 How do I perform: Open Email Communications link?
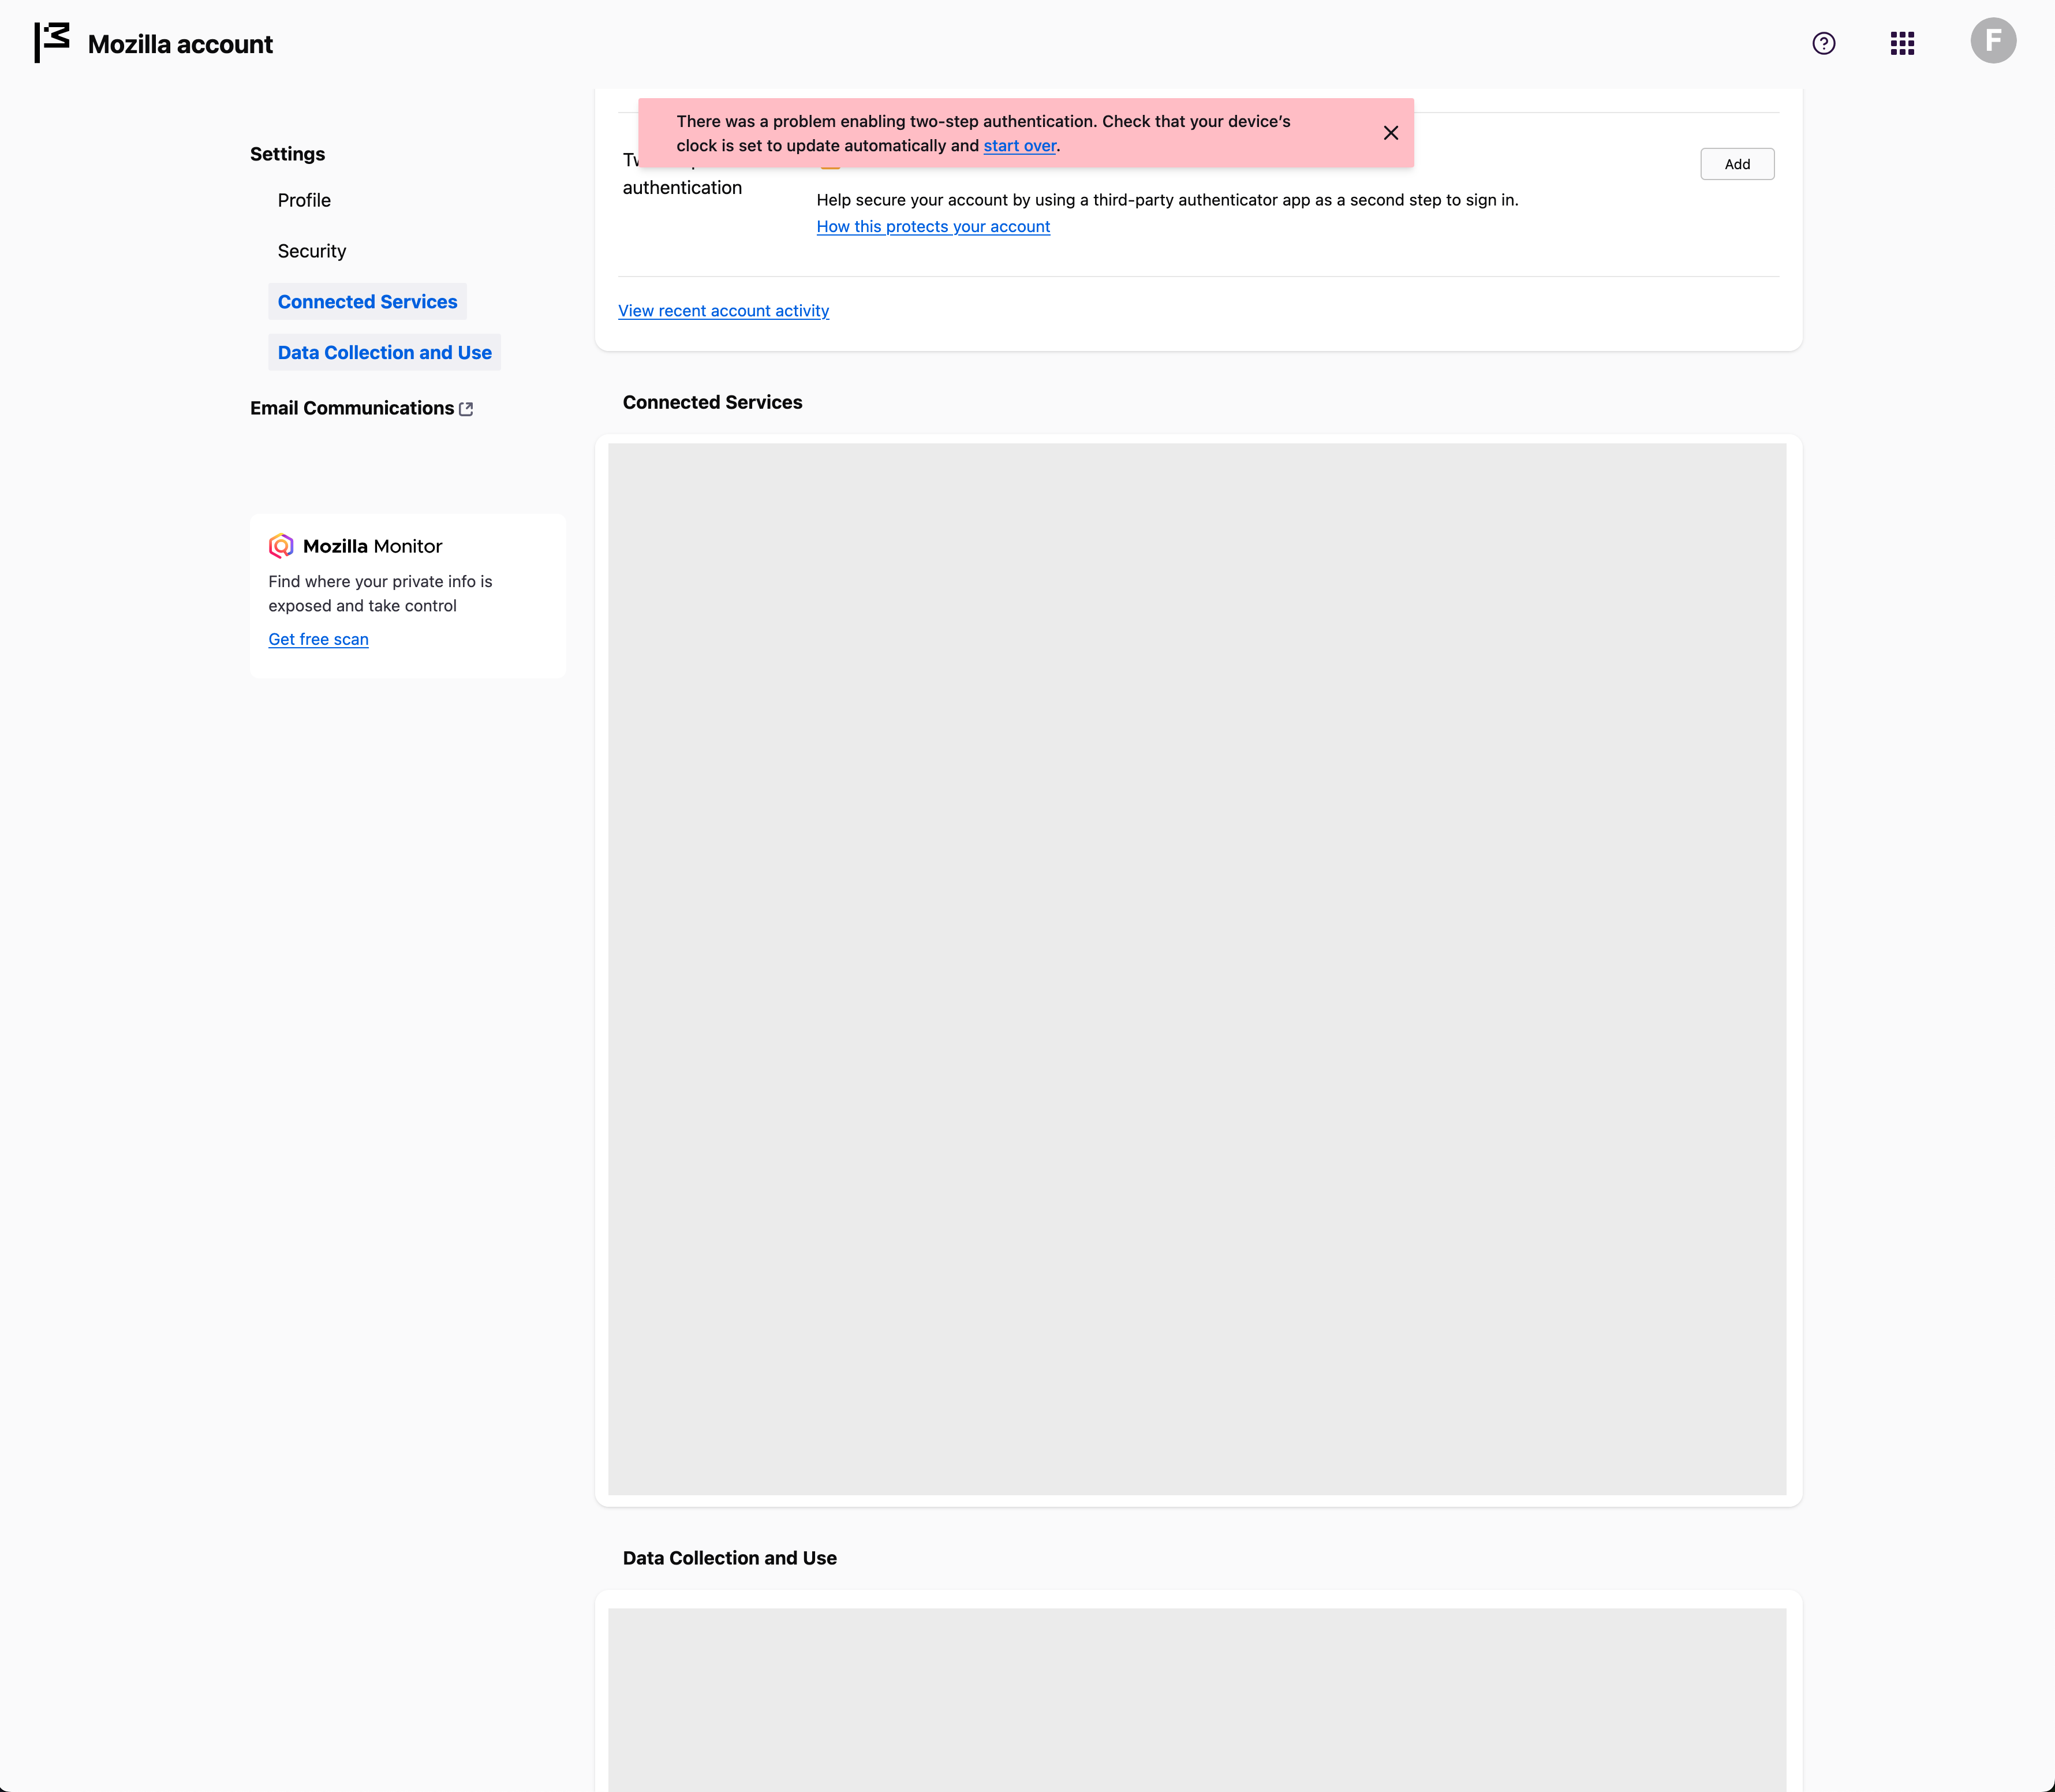click(x=352, y=408)
